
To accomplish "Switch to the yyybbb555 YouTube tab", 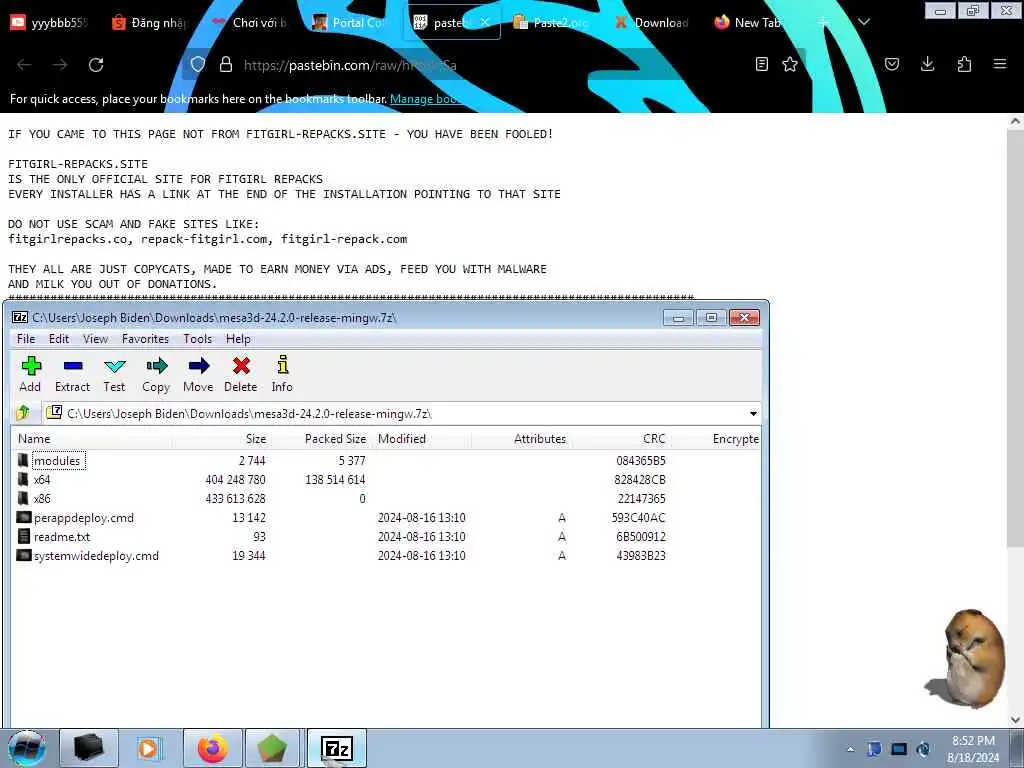I will pyautogui.click(x=49, y=23).
